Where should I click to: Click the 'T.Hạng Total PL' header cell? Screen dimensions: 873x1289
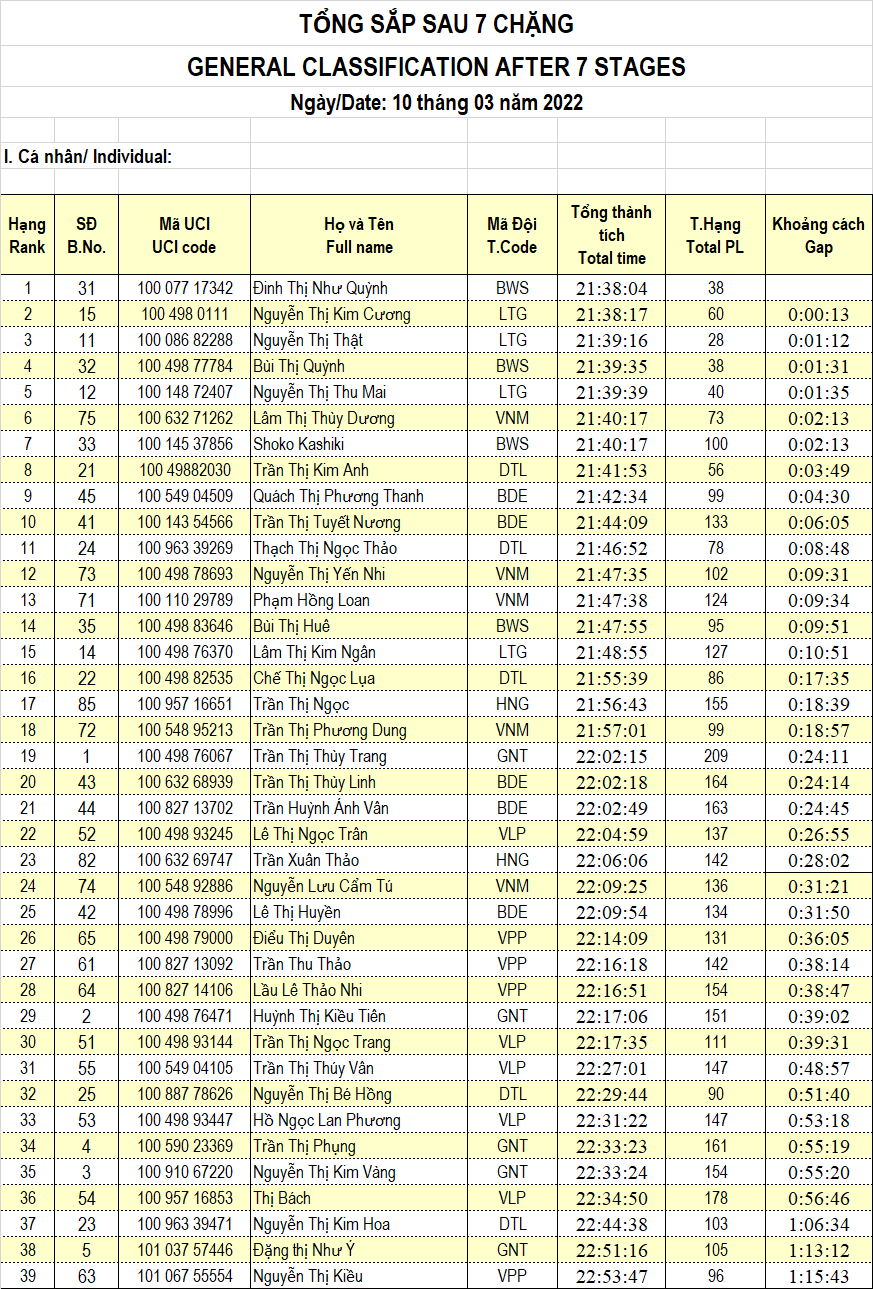point(715,235)
